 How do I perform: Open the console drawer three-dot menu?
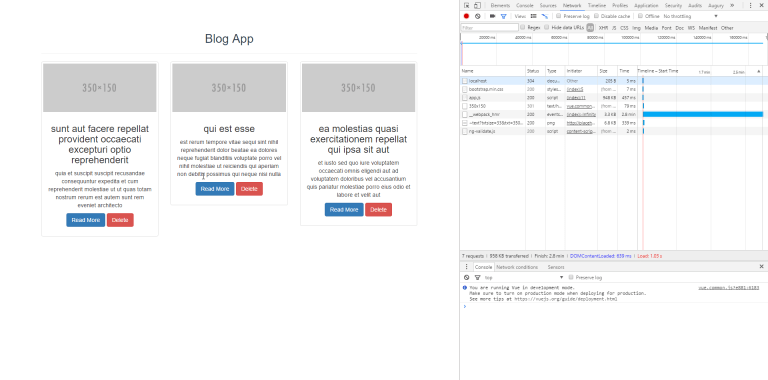[466, 267]
